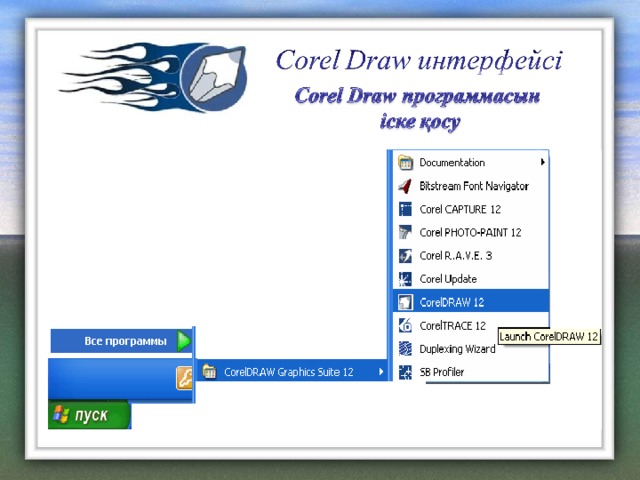Expand the CorelDRAW Graphics Suite 12 arrow
Screen dimensions: 640x480
[381, 371]
